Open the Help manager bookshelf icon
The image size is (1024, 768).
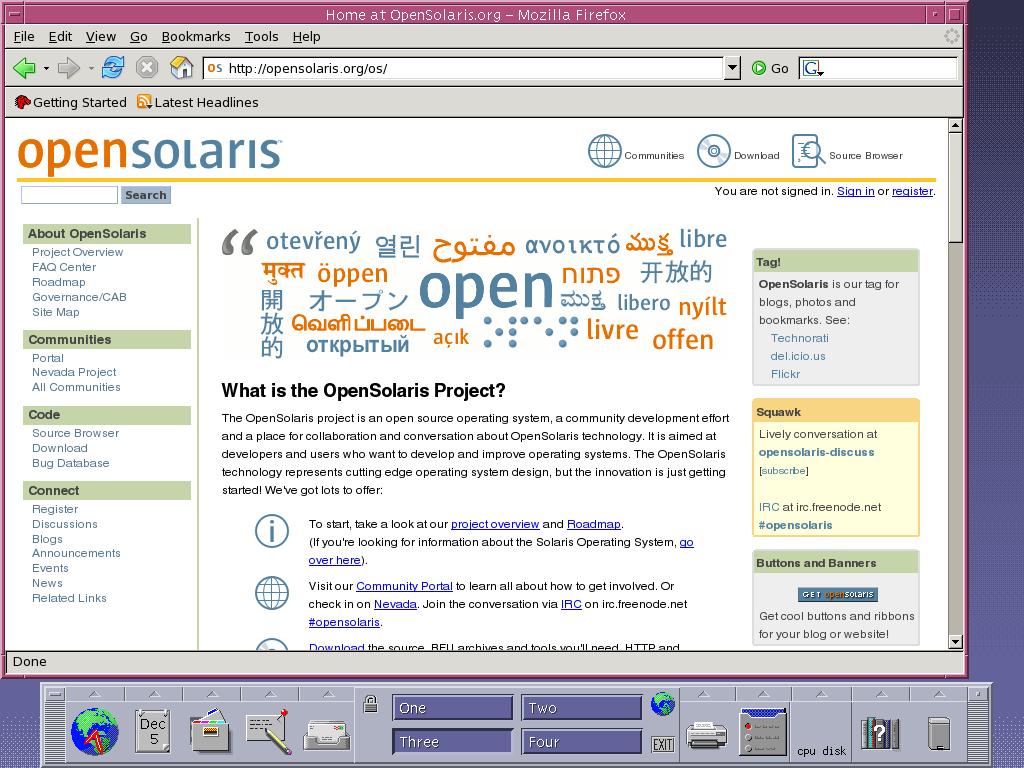tap(880, 733)
